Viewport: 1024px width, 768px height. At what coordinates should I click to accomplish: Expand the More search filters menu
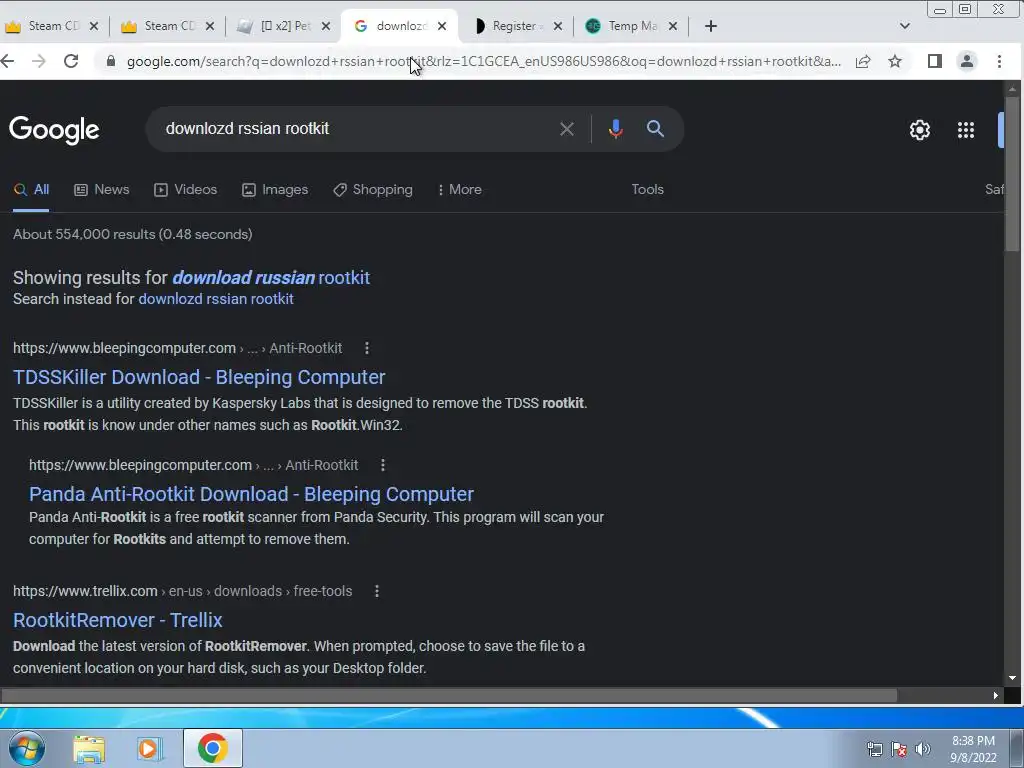pyautogui.click(x=460, y=189)
